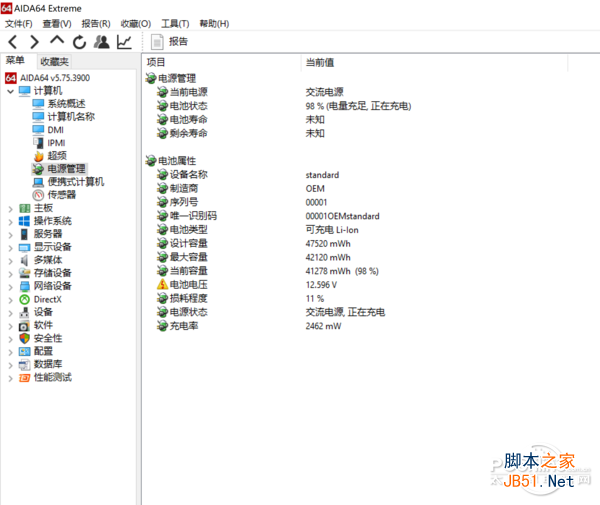Click the Forward navigation arrow
Screen dimensions: 600x505
34,42
